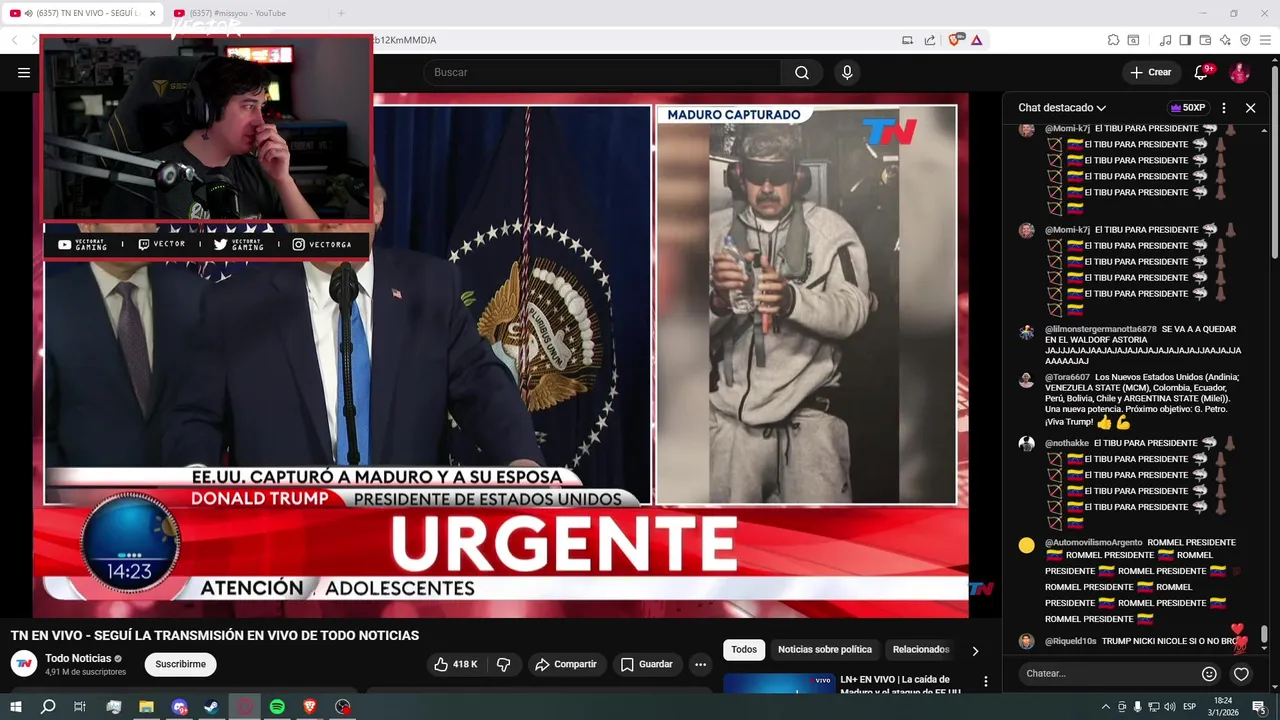
Task: Like the video with 418 K
Action: [x=455, y=664]
